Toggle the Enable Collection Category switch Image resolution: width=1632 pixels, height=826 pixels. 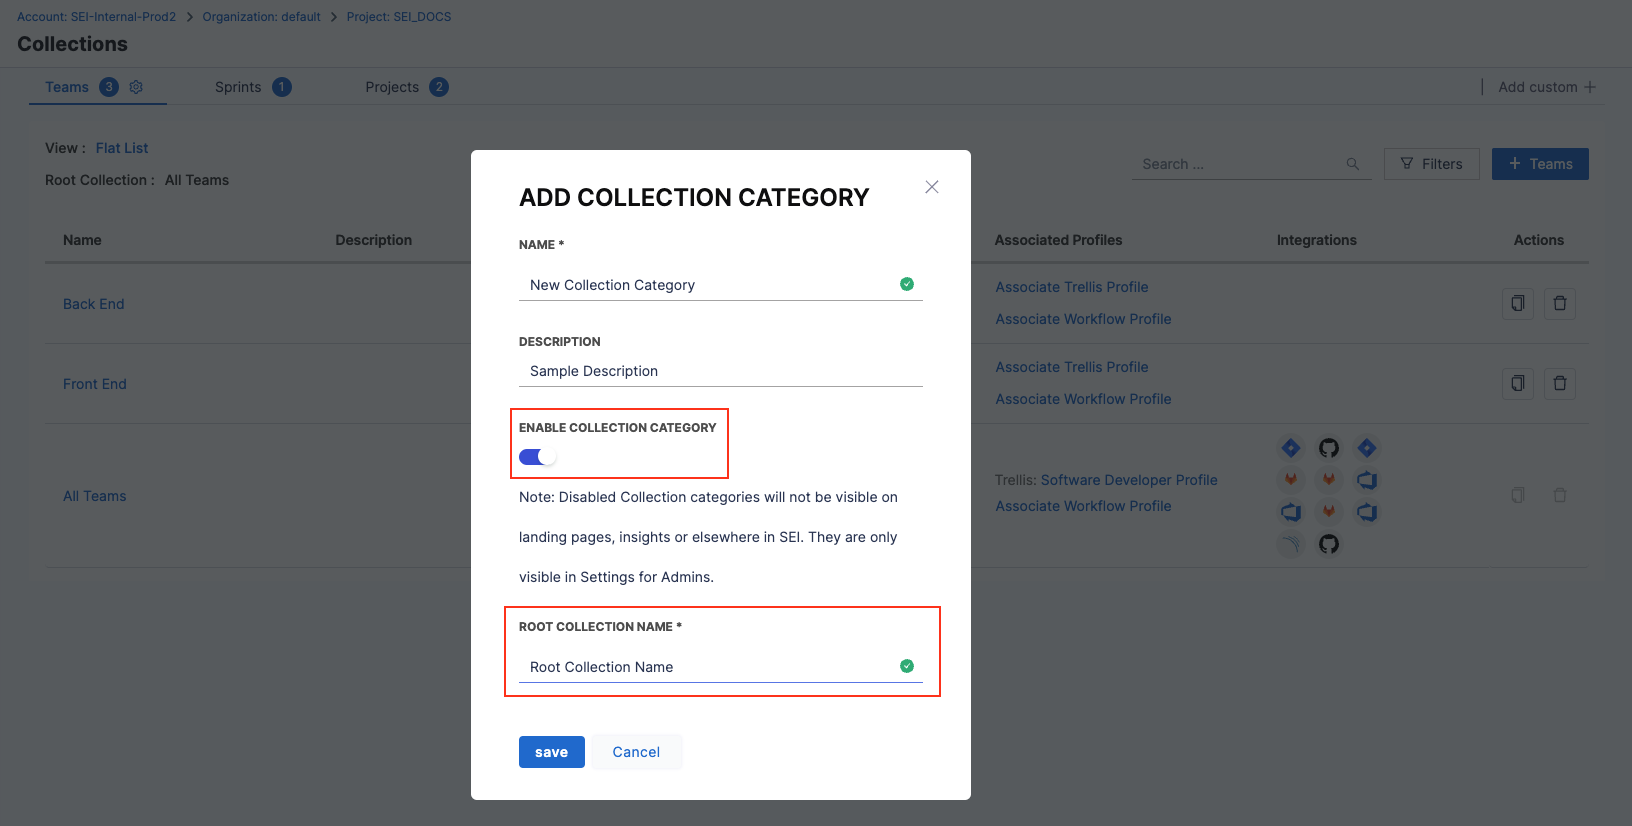tap(537, 457)
